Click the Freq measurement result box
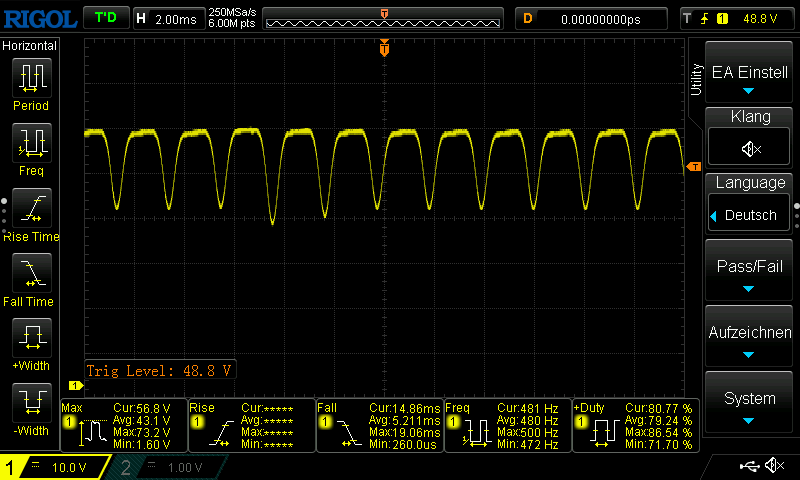800x480 pixels. (x=508, y=425)
